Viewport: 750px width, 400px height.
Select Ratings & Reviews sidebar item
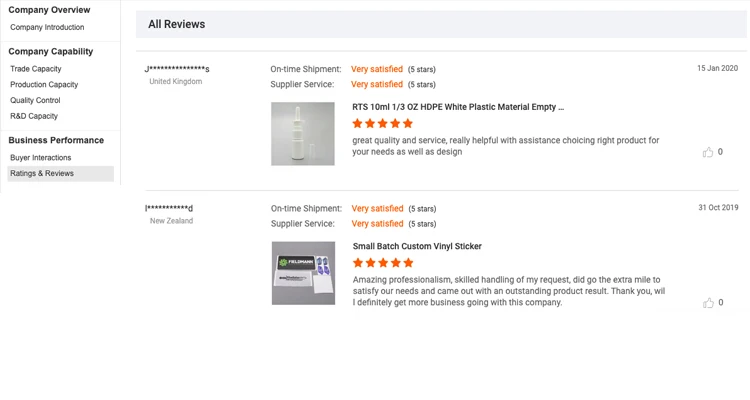click(42, 174)
